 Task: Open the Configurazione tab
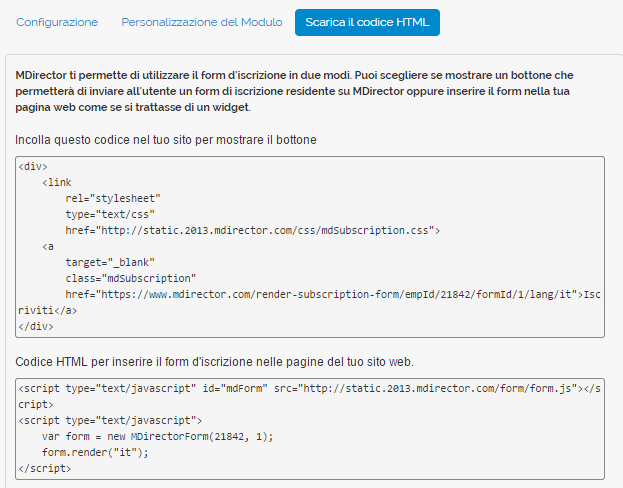point(57,22)
